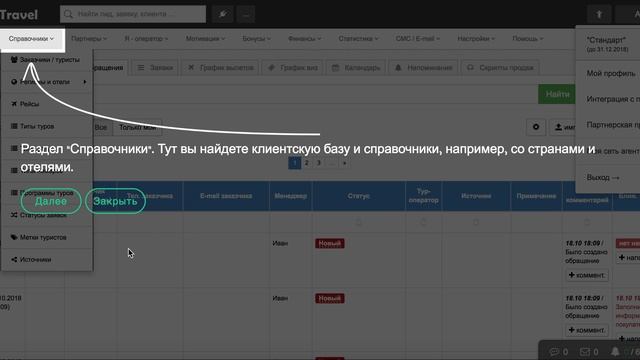Viewport: 640px width, 360px height.
Task: Click manager name Иван in the first row
Action: point(280,243)
